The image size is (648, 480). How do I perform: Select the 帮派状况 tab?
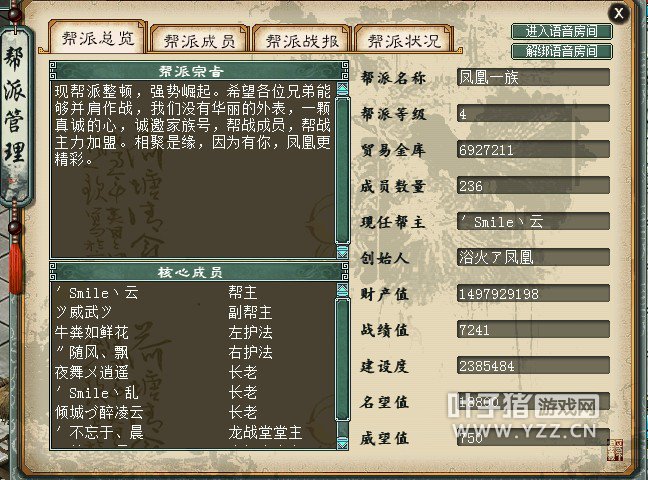404,40
